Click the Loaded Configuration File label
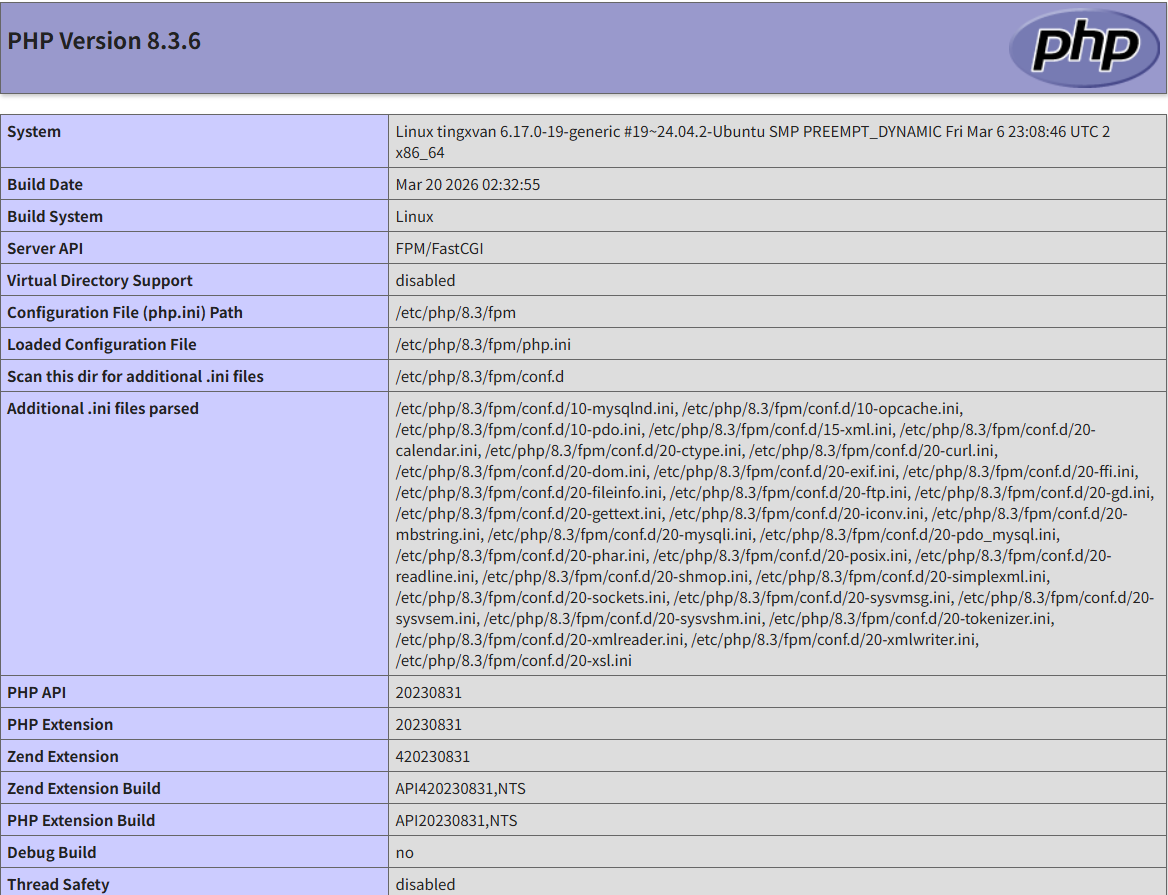This screenshot has height=895, width=1168. [102, 345]
